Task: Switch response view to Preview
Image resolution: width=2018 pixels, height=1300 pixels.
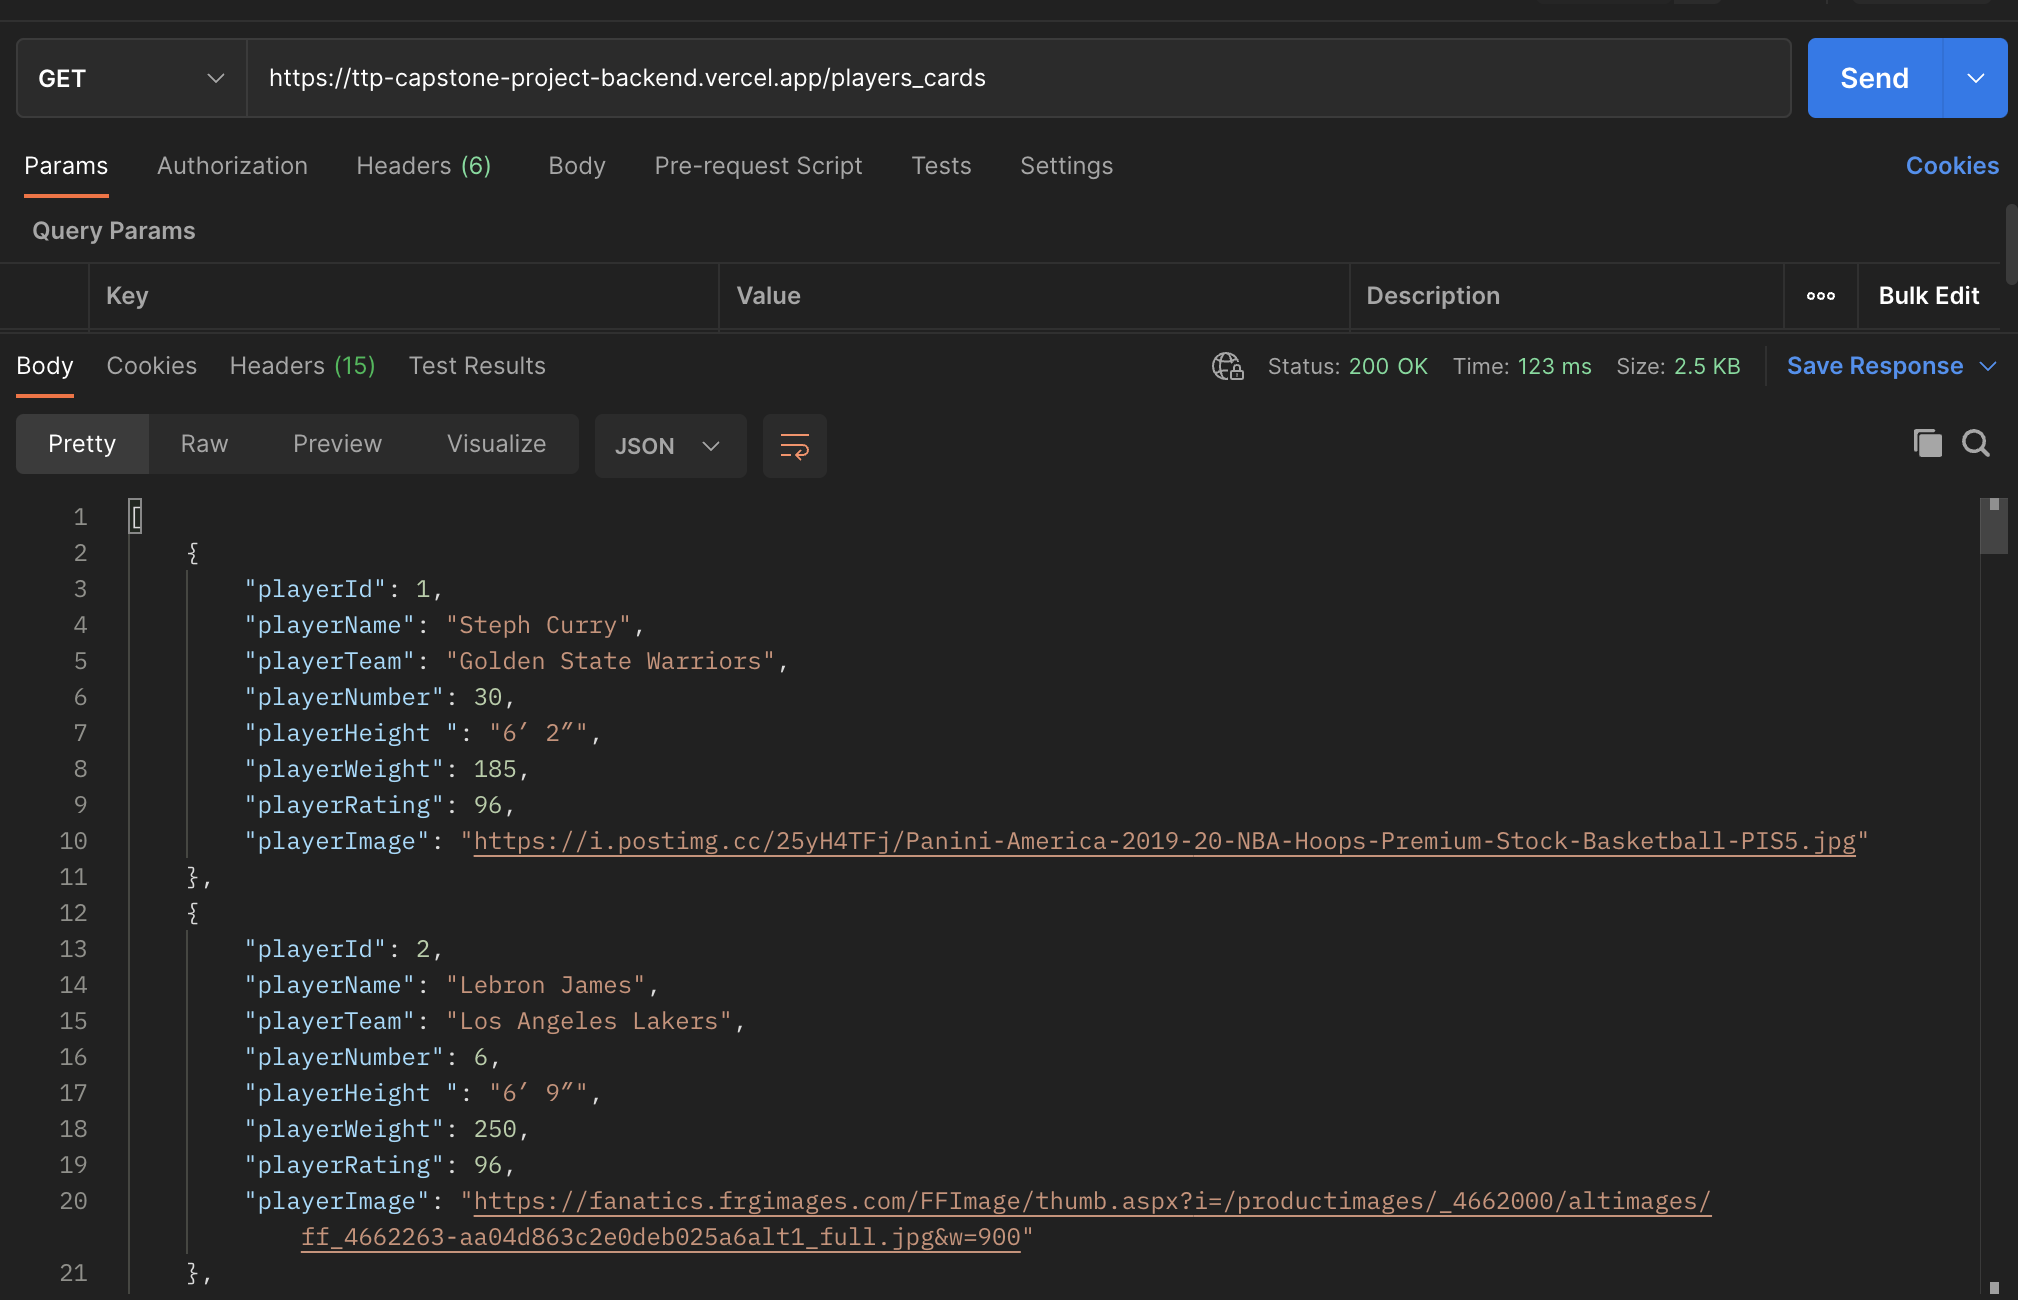Action: (337, 444)
